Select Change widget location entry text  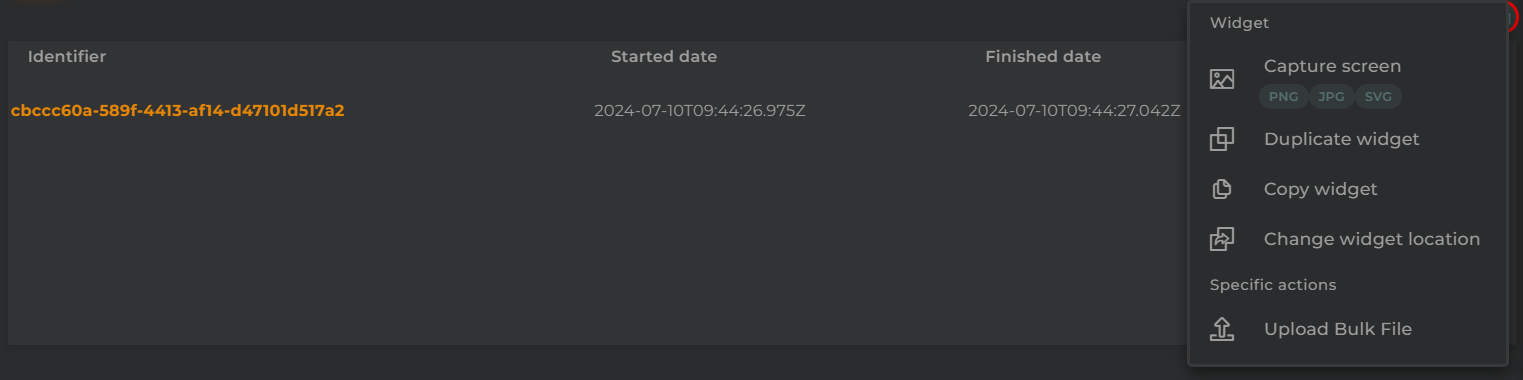point(1371,239)
